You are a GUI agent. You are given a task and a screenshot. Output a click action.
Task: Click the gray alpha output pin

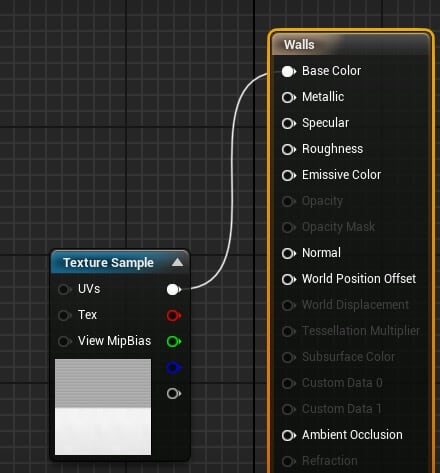(x=174, y=394)
